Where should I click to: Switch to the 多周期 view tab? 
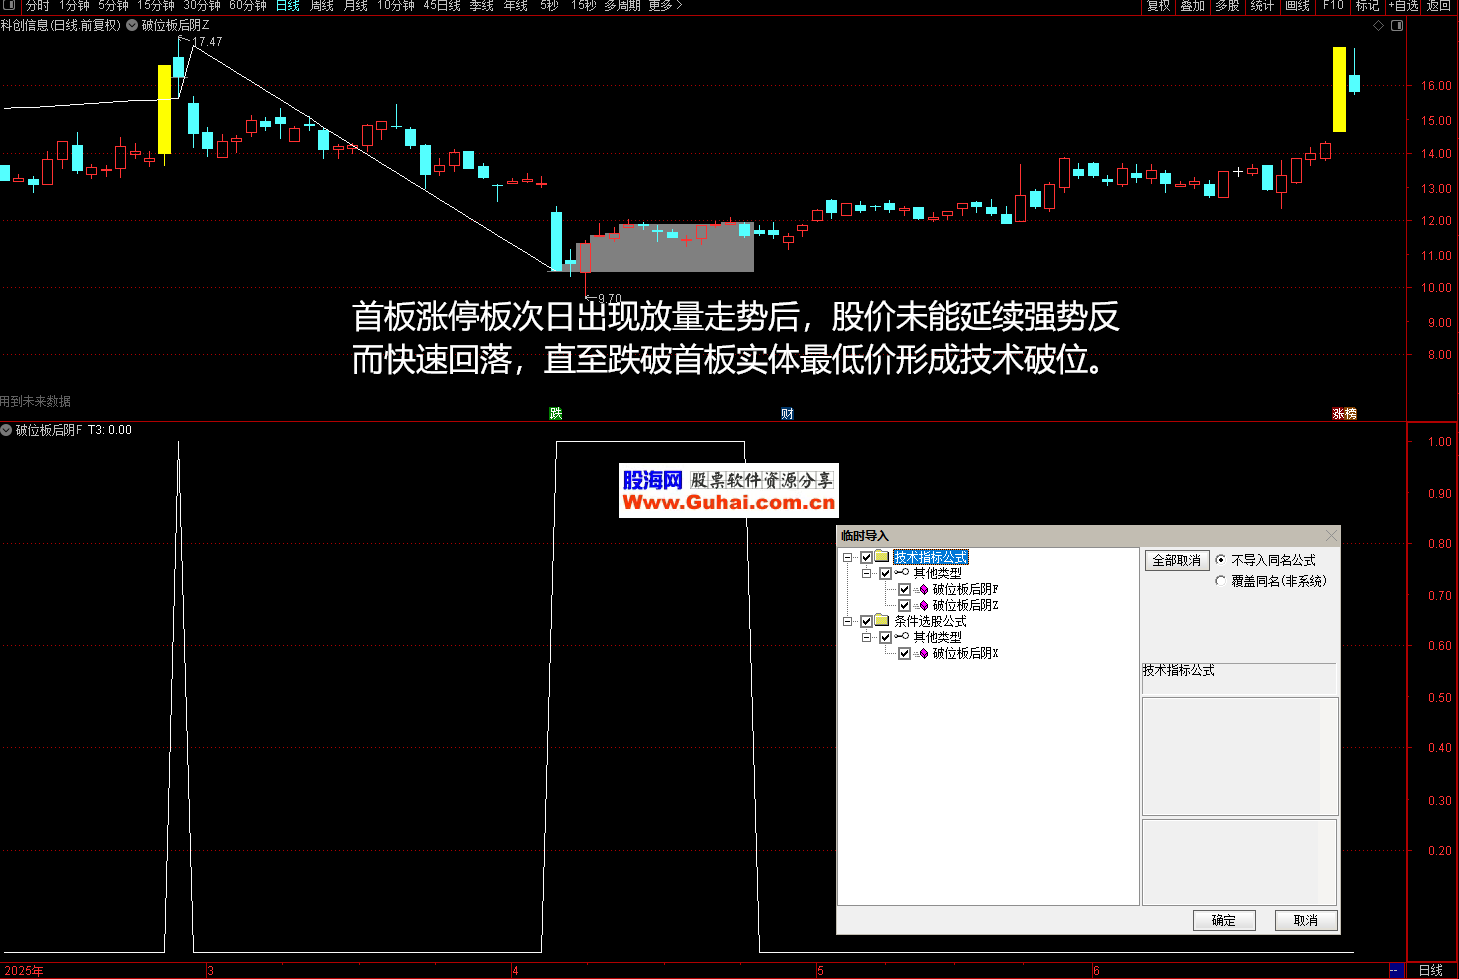[622, 5]
